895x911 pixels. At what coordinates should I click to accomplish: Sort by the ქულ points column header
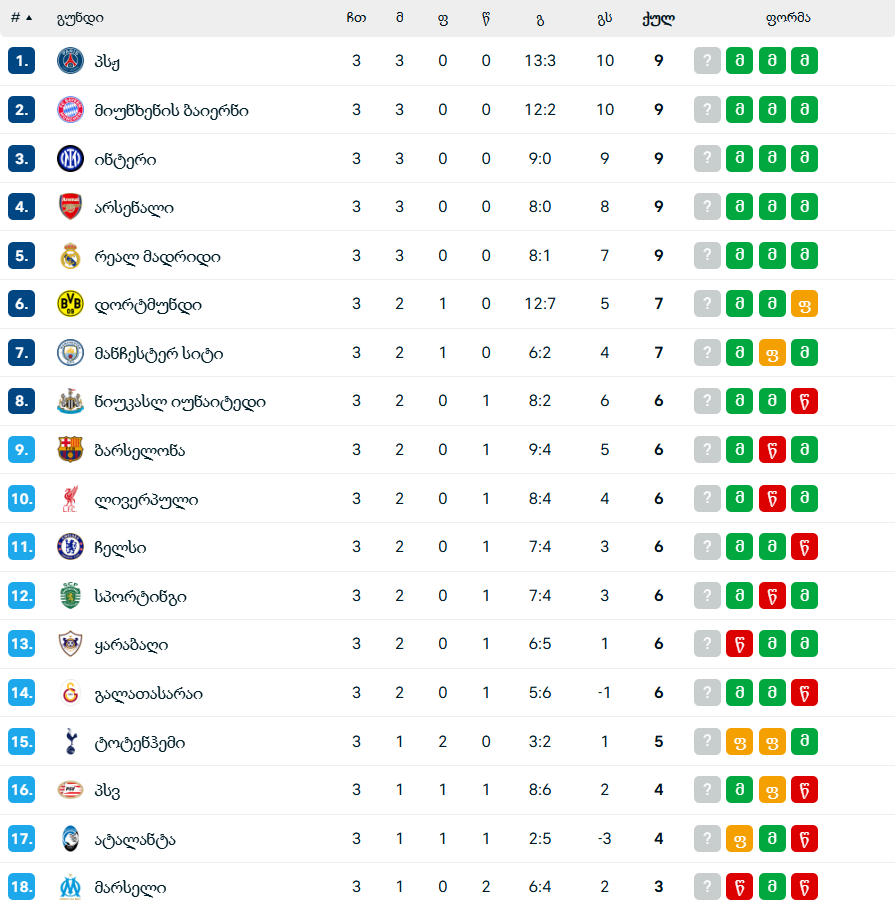point(658,18)
